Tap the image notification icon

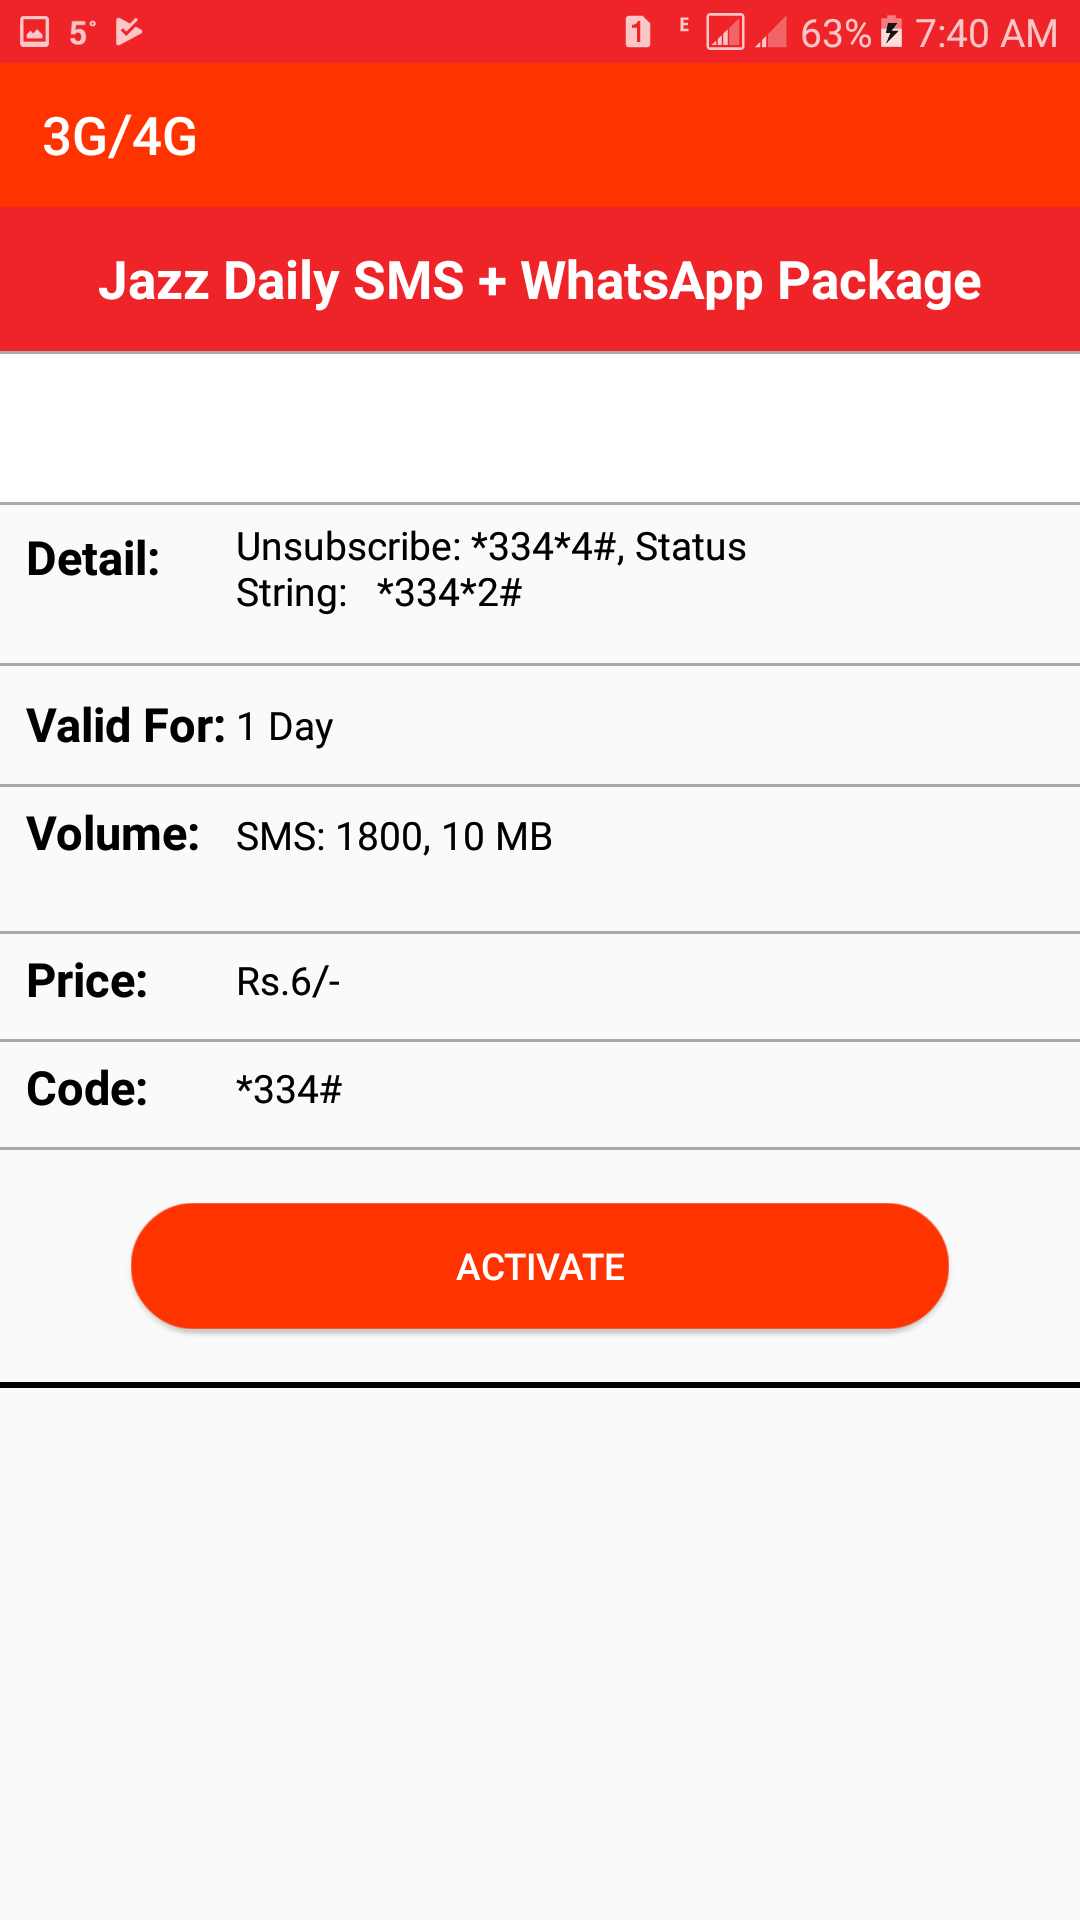coord(35,33)
